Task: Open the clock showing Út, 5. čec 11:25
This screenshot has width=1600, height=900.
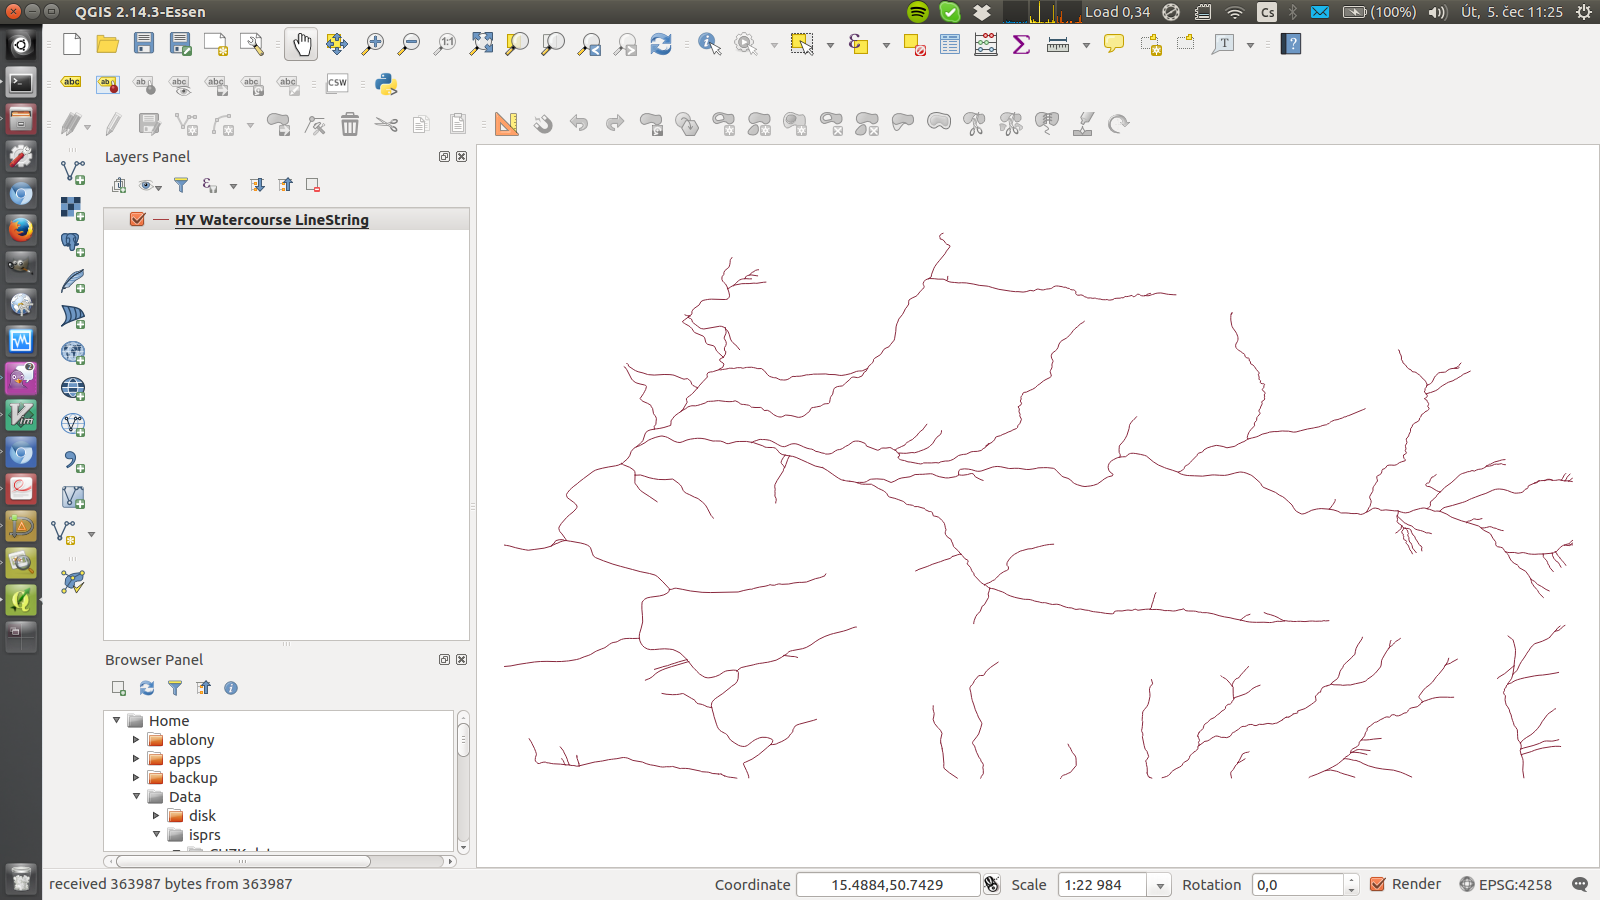Action: point(1511,12)
